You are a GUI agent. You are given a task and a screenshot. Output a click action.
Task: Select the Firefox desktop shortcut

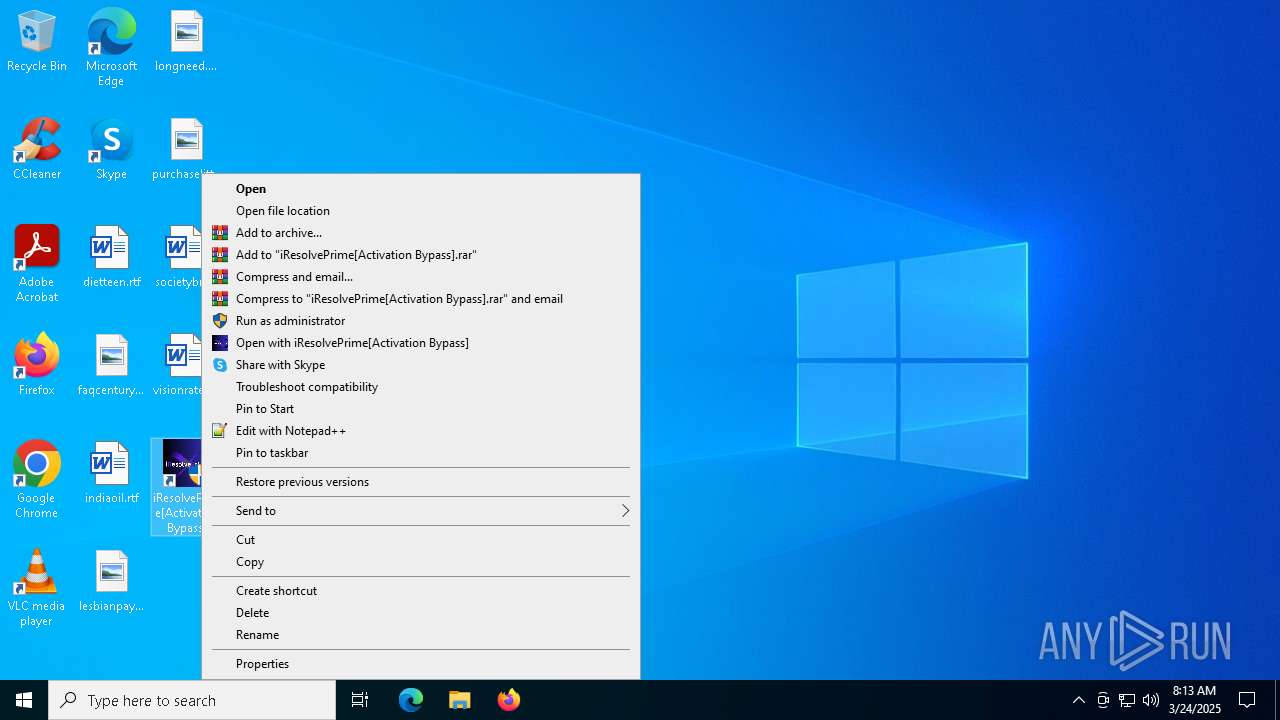[37, 365]
